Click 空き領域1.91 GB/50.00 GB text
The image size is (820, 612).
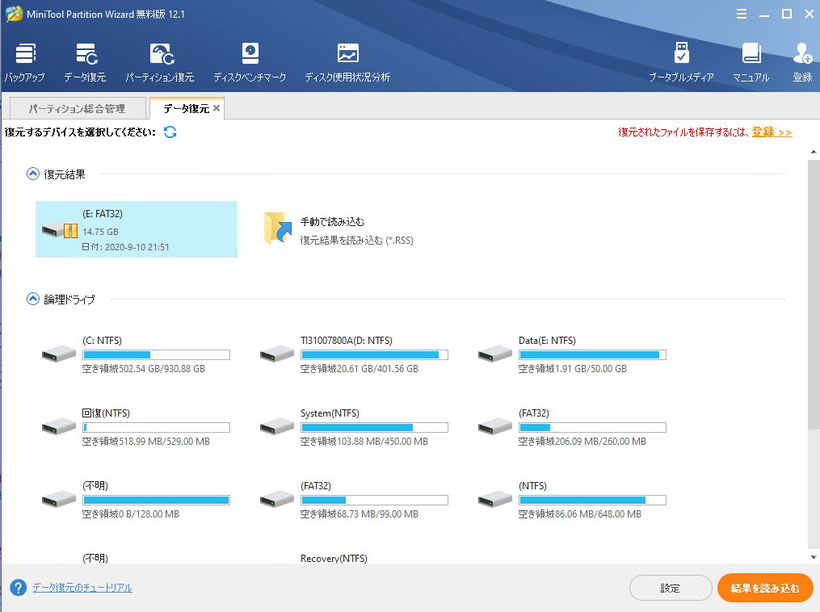pyautogui.click(x=573, y=369)
